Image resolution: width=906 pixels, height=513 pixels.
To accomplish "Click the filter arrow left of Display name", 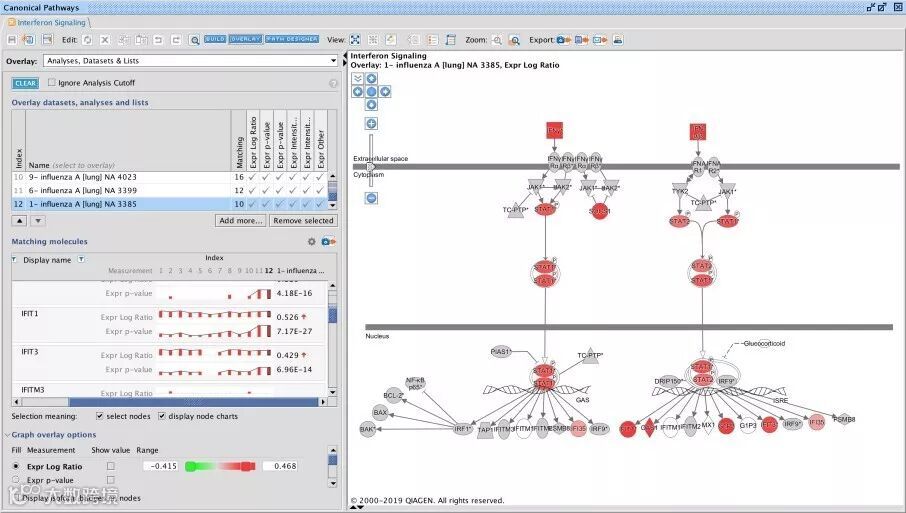I will (14, 259).
